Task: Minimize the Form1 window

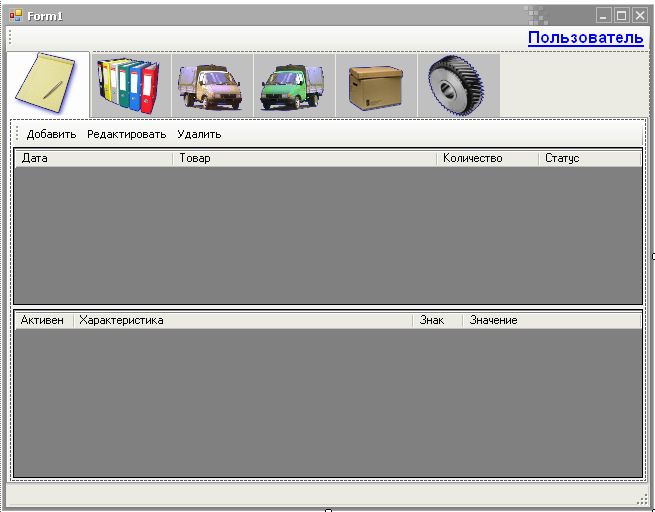Action: click(603, 16)
